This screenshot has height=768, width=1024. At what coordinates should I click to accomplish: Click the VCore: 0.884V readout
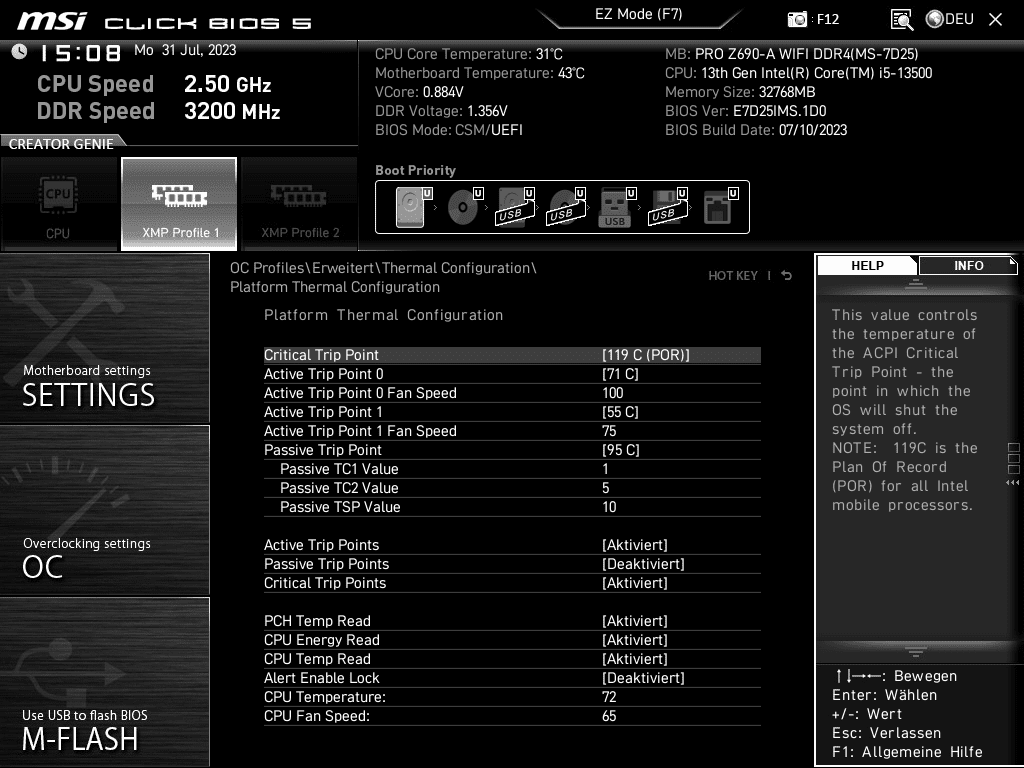pyautogui.click(x=419, y=92)
